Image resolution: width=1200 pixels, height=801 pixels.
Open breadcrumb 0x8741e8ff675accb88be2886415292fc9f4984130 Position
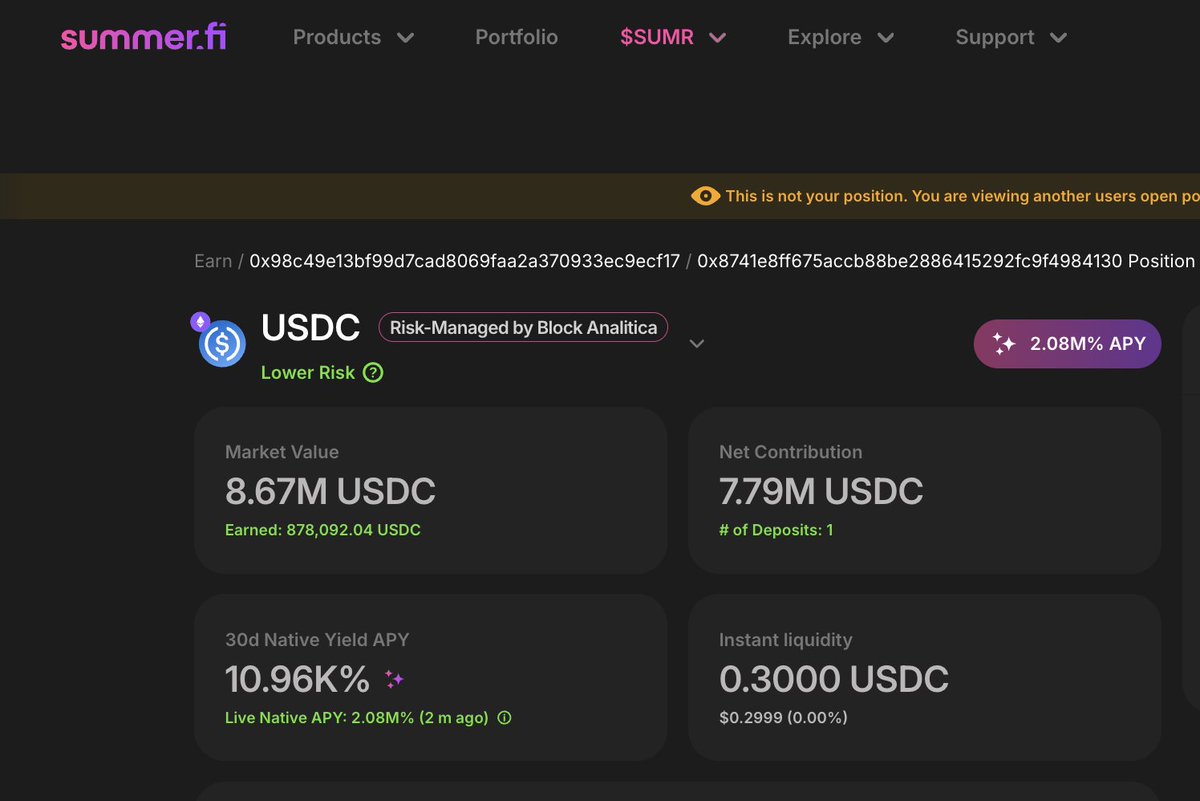[x=946, y=261]
